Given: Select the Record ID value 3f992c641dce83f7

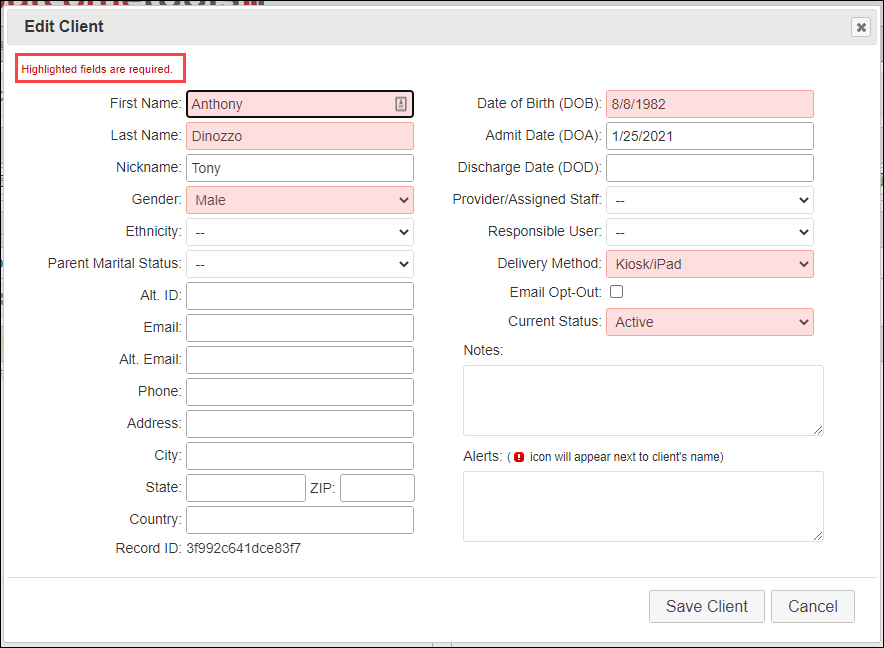Looking at the screenshot, I should pyautogui.click(x=244, y=548).
